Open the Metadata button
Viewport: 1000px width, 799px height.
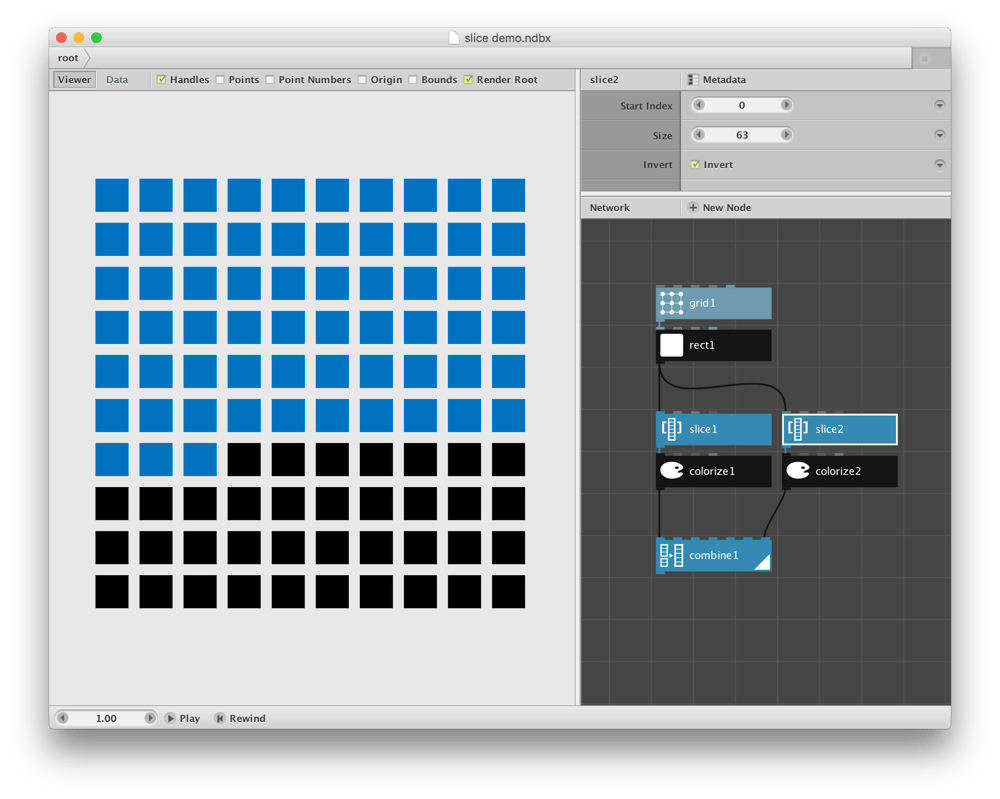point(717,80)
